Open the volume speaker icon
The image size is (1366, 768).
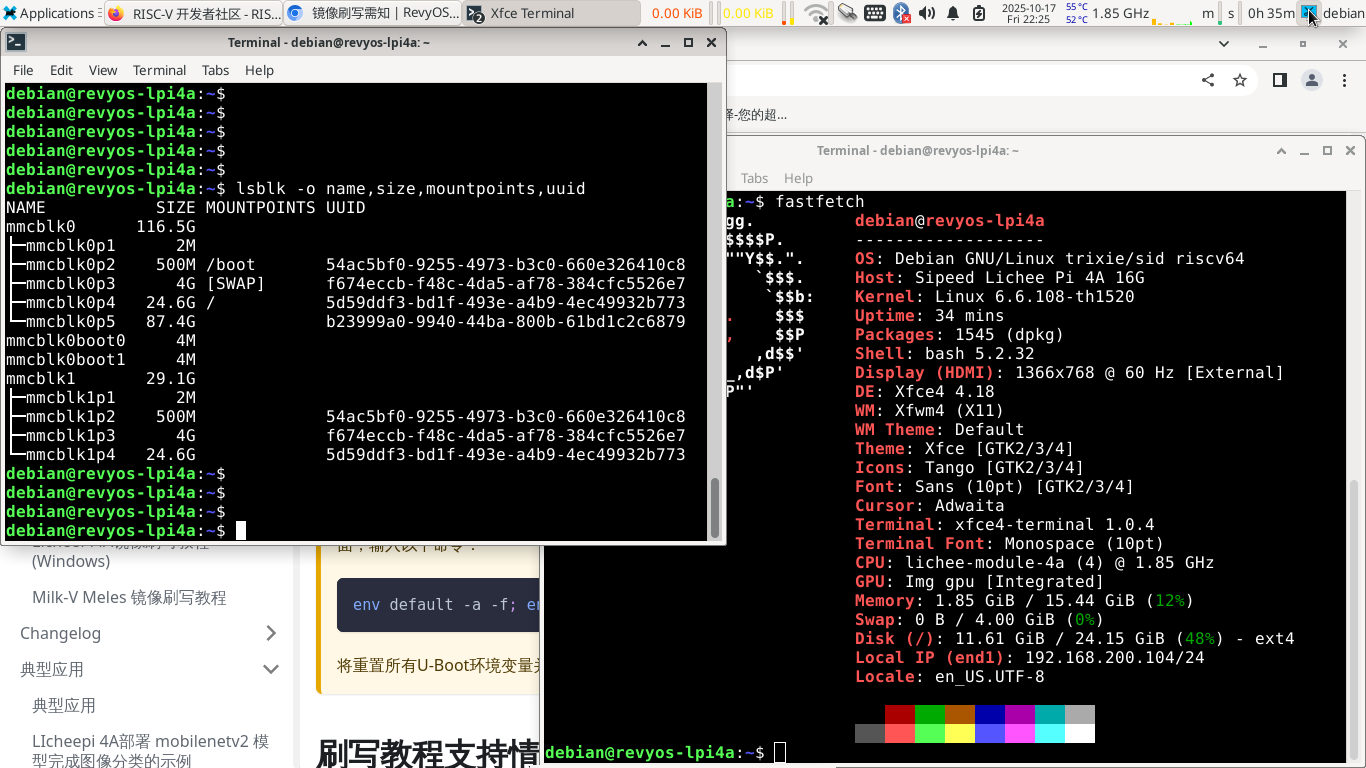tap(927, 13)
